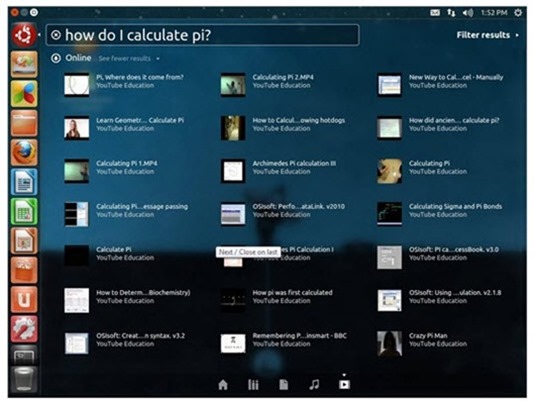Click the Online category header icon
Image resolution: width=534 pixels, height=401 pixels.
pos(56,58)
